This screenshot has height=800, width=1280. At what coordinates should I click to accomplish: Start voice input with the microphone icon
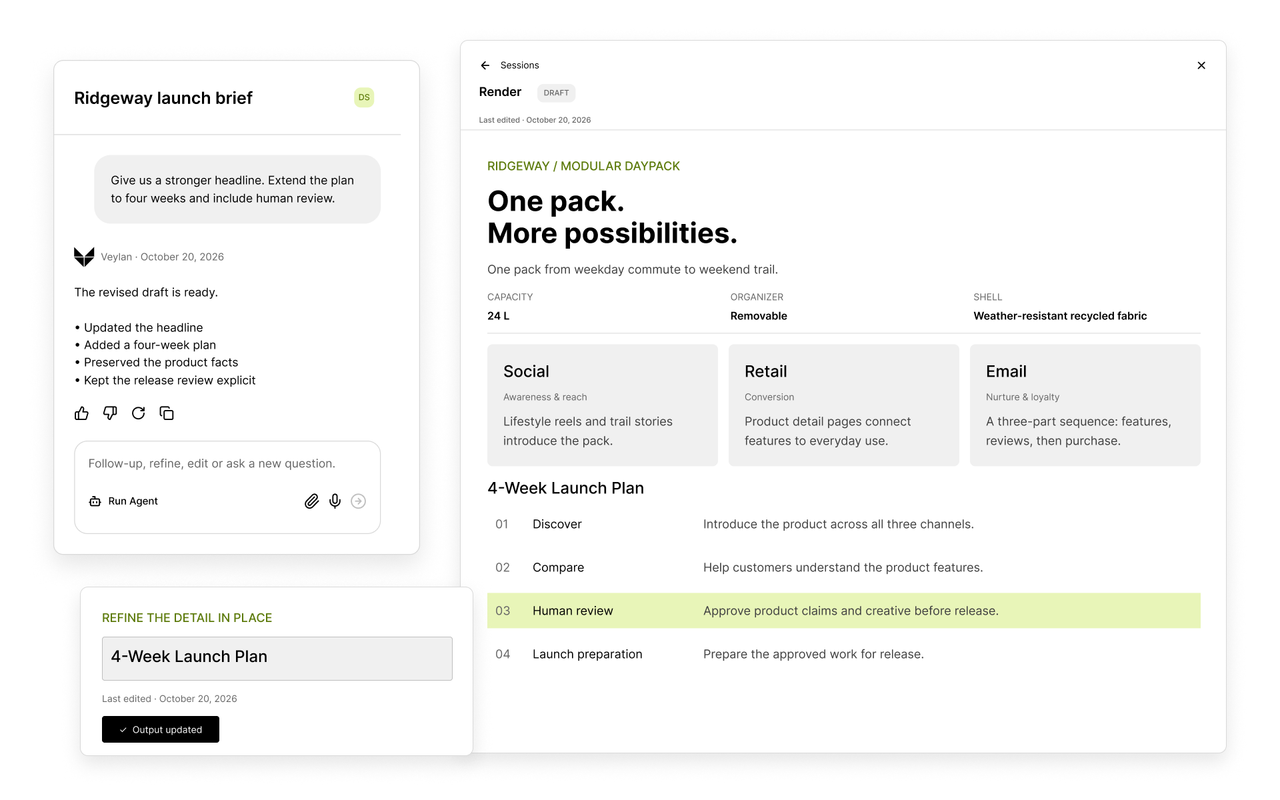tap(335, 501)
